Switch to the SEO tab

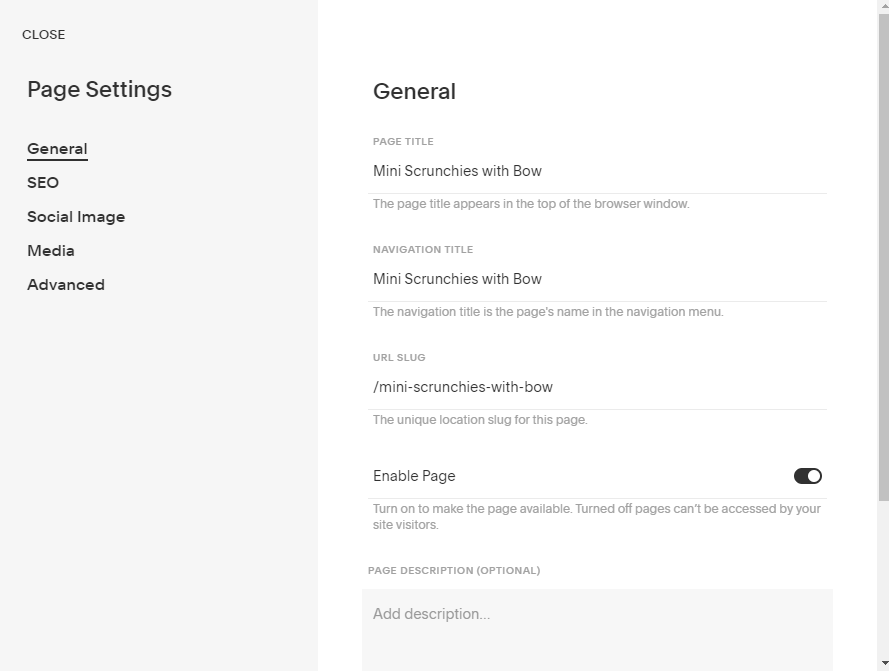(x=43, y=183)
